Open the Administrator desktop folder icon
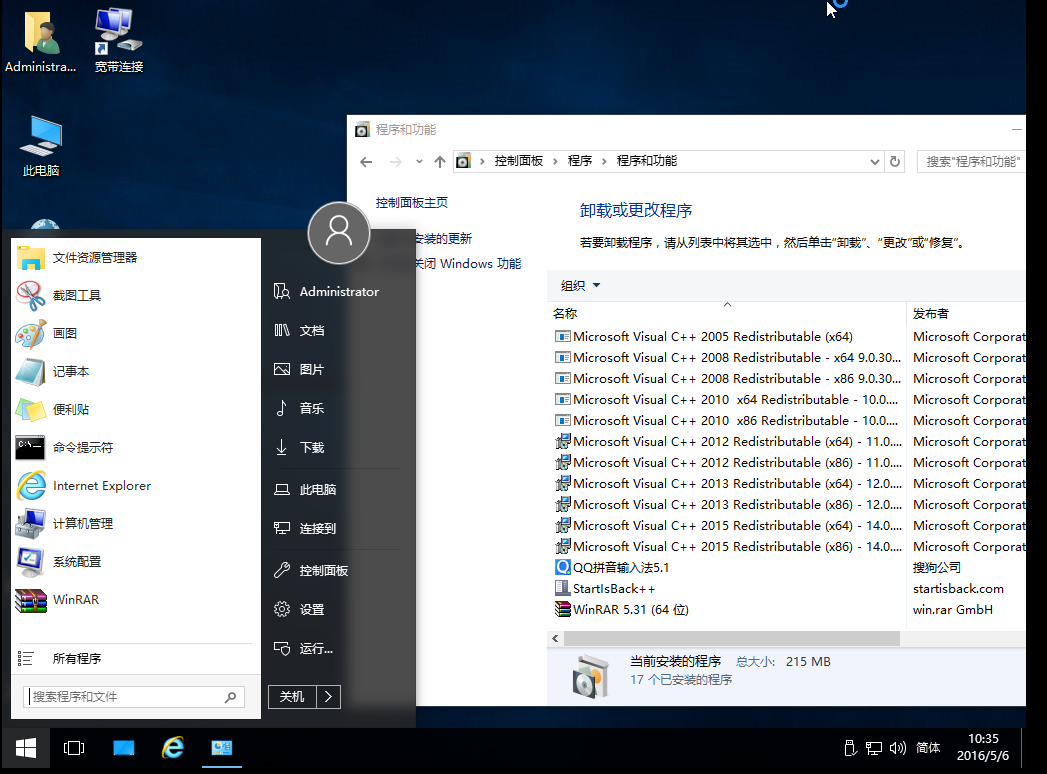This screenshot has height=774, width=1047. tap(41, 40)
